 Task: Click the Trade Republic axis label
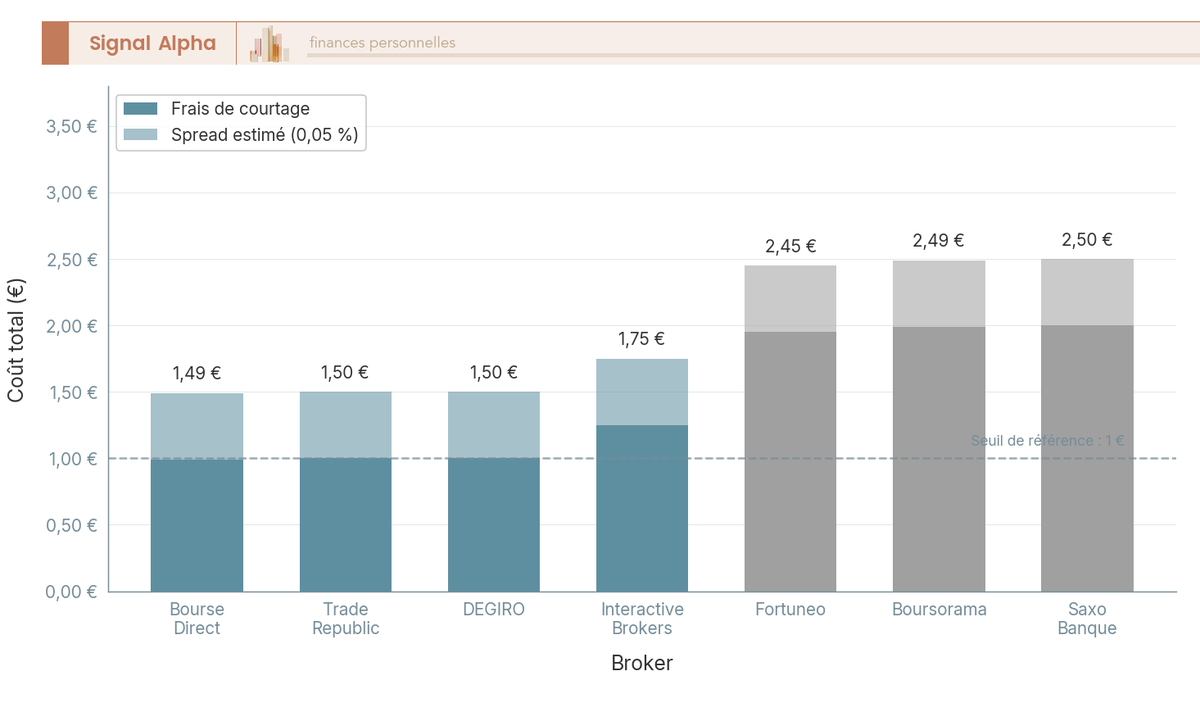click(x=345, y=619)
